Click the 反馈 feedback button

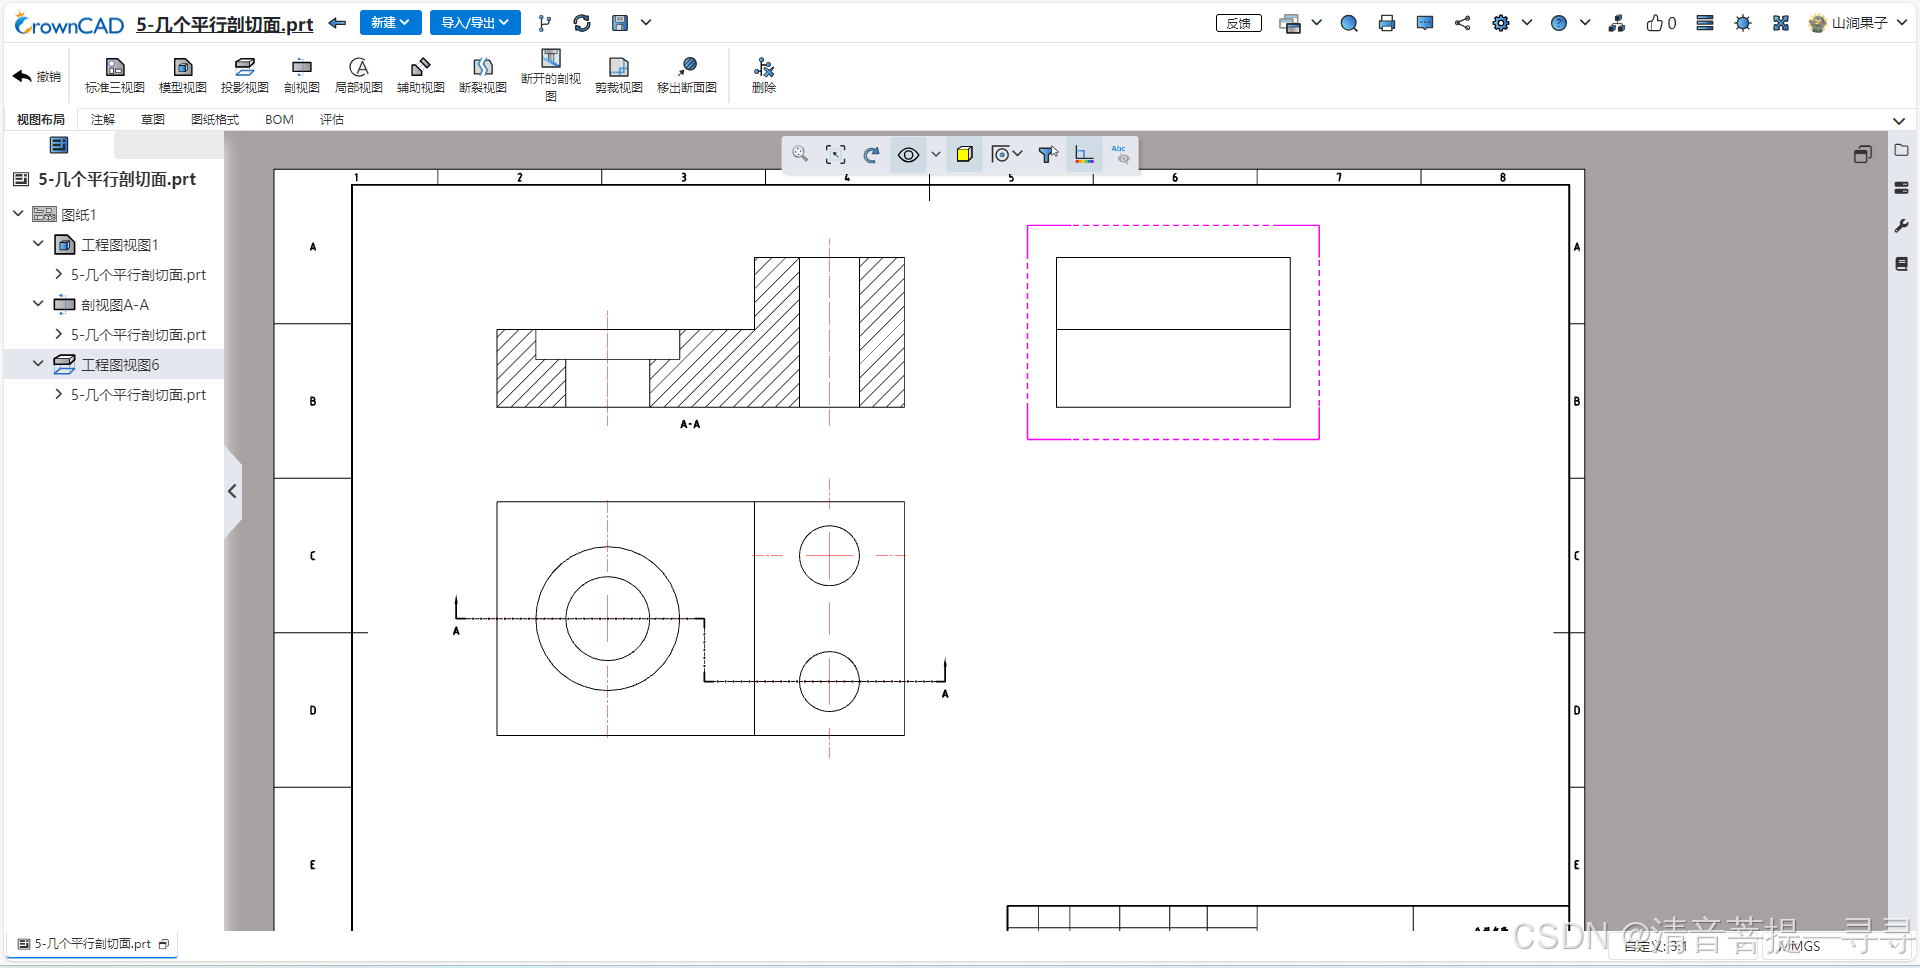coord(1238,24)
